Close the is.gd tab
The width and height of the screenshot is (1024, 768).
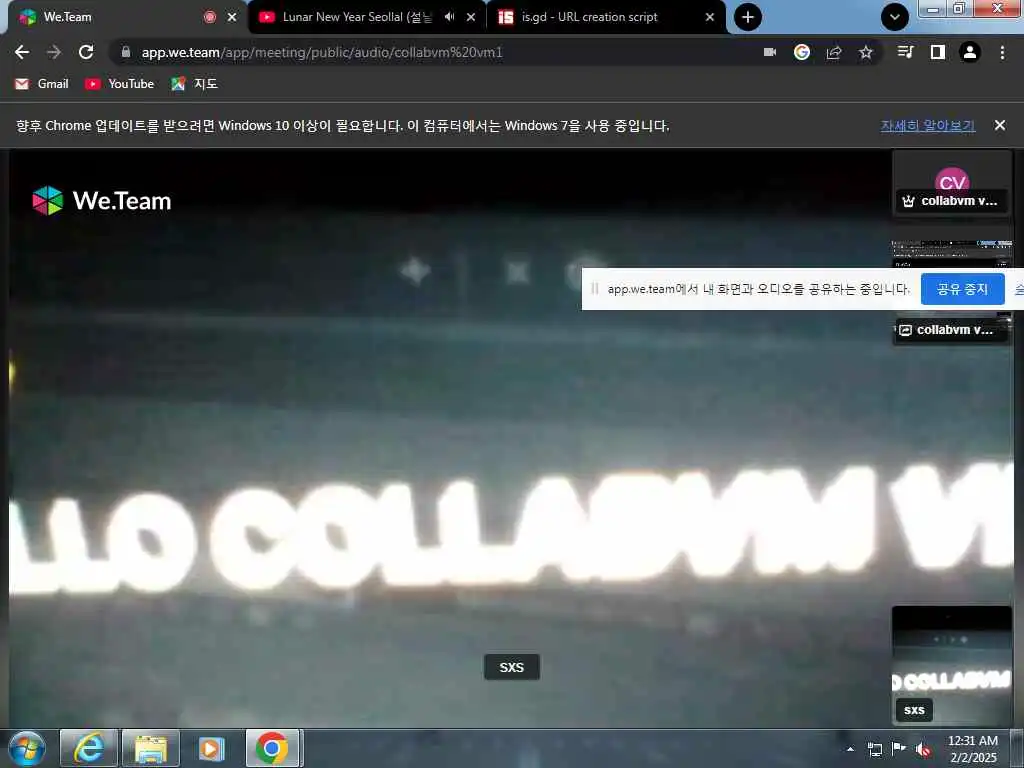[x=710, y=17]
